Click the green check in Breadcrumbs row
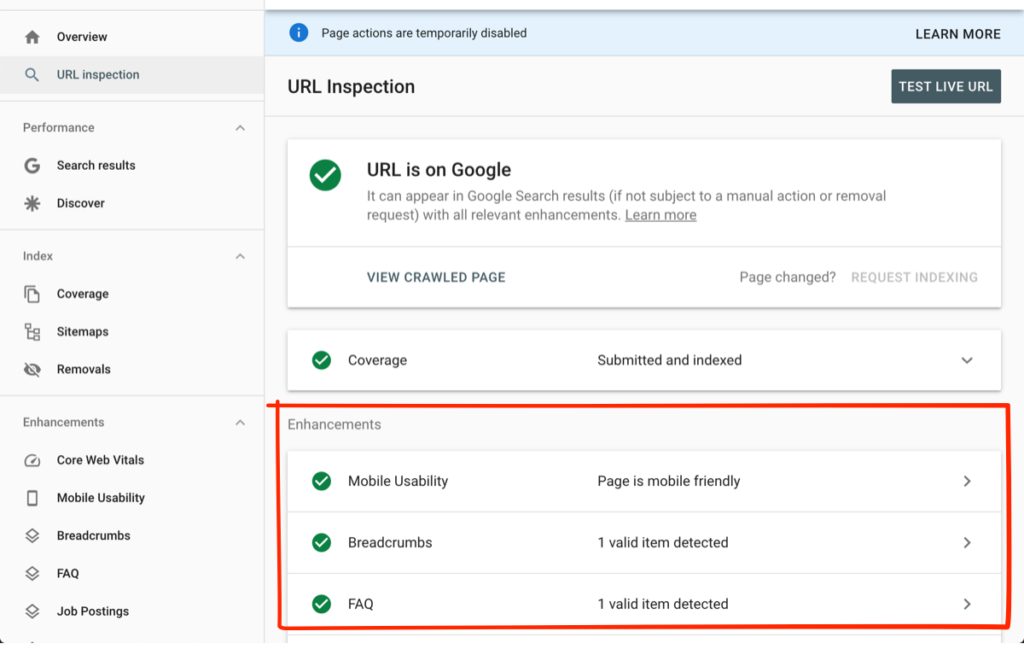Viewport: 1024px width, 649px height. (321, 543)
